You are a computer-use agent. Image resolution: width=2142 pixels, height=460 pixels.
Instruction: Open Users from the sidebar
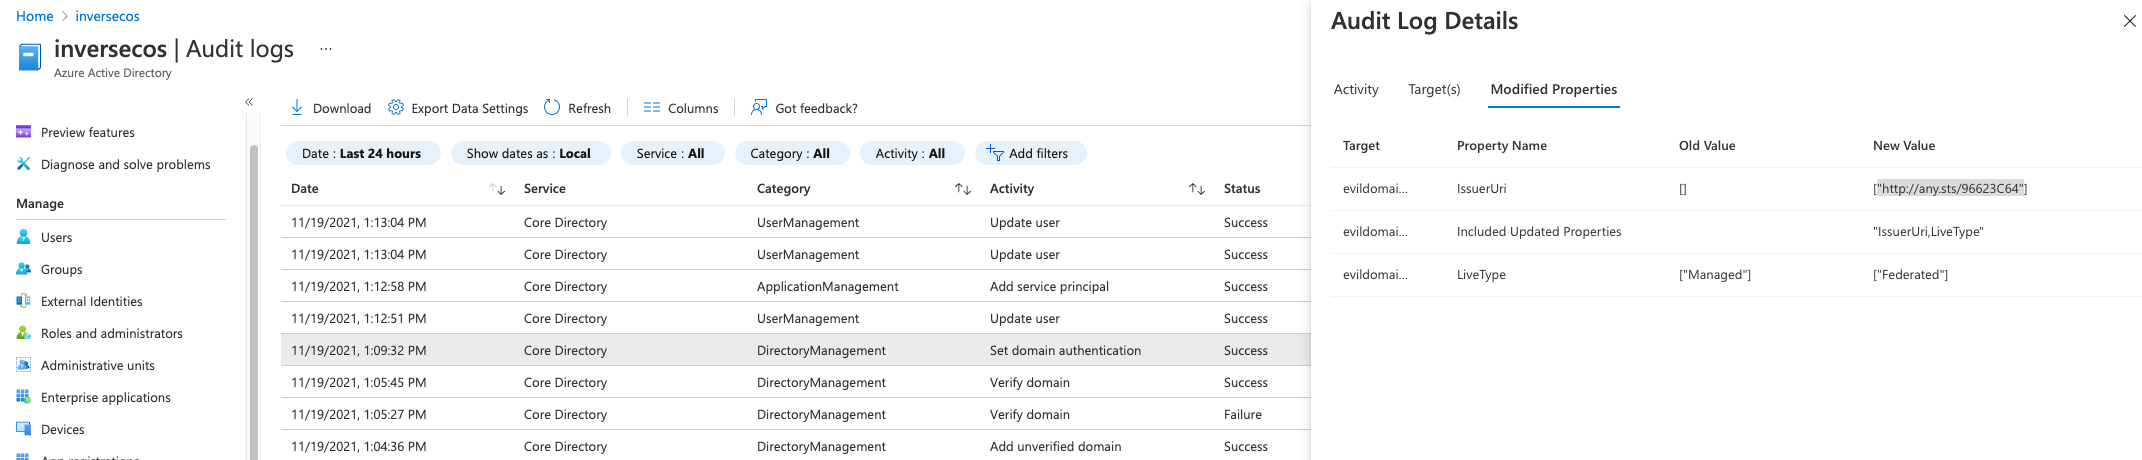click(56, 238)
